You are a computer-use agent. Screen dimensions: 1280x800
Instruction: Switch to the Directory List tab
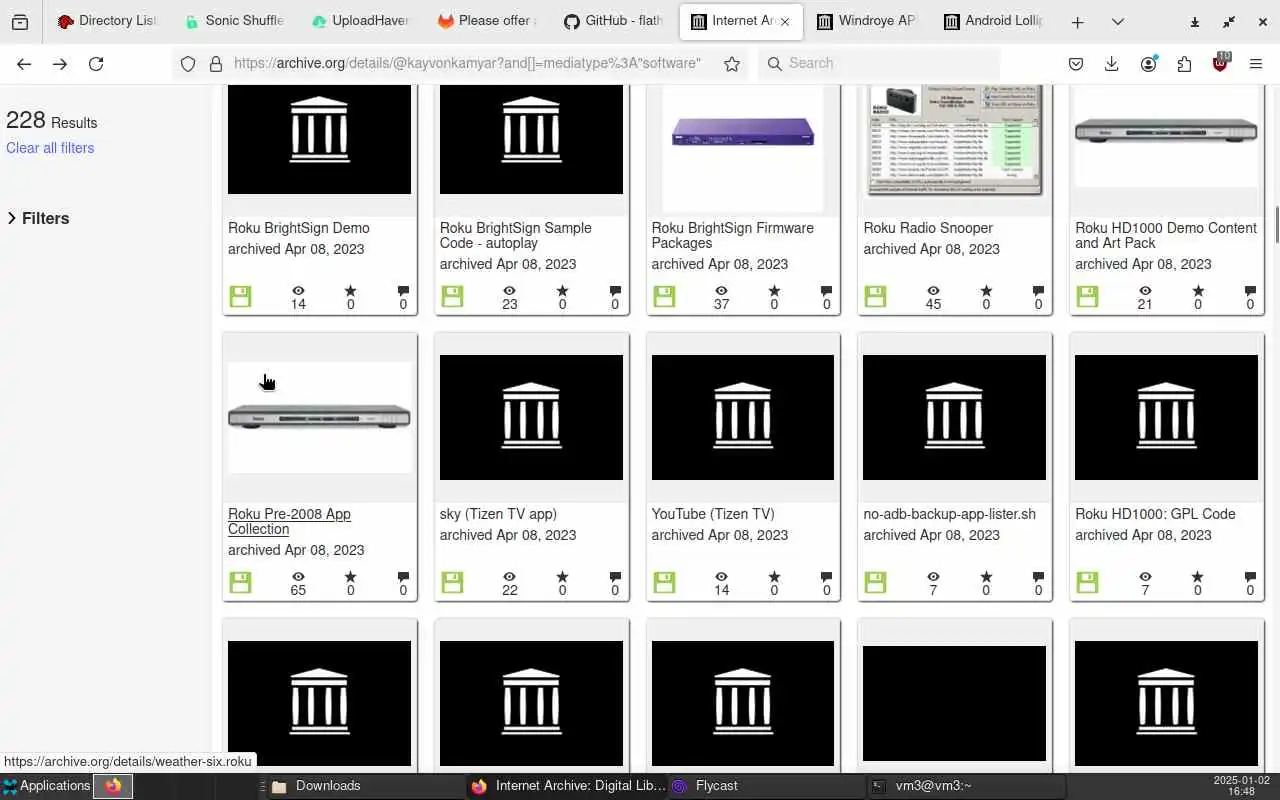click(107, 21)
